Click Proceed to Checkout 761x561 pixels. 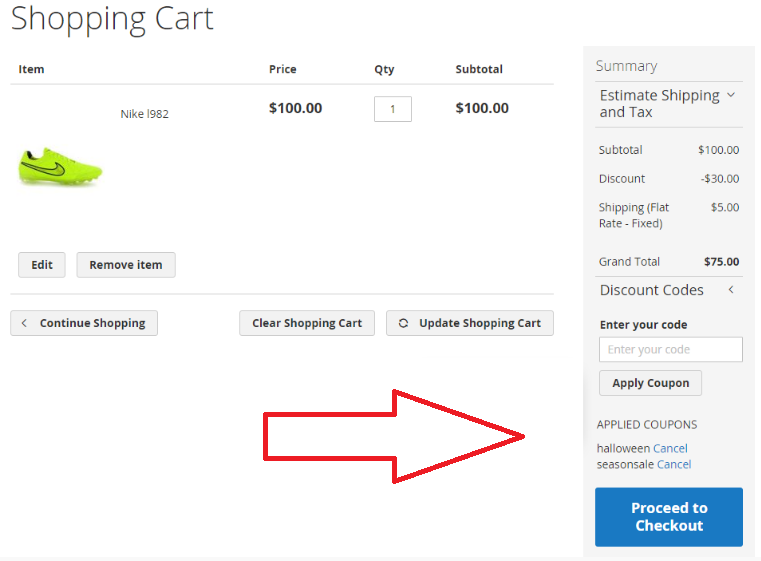point(668,517)
